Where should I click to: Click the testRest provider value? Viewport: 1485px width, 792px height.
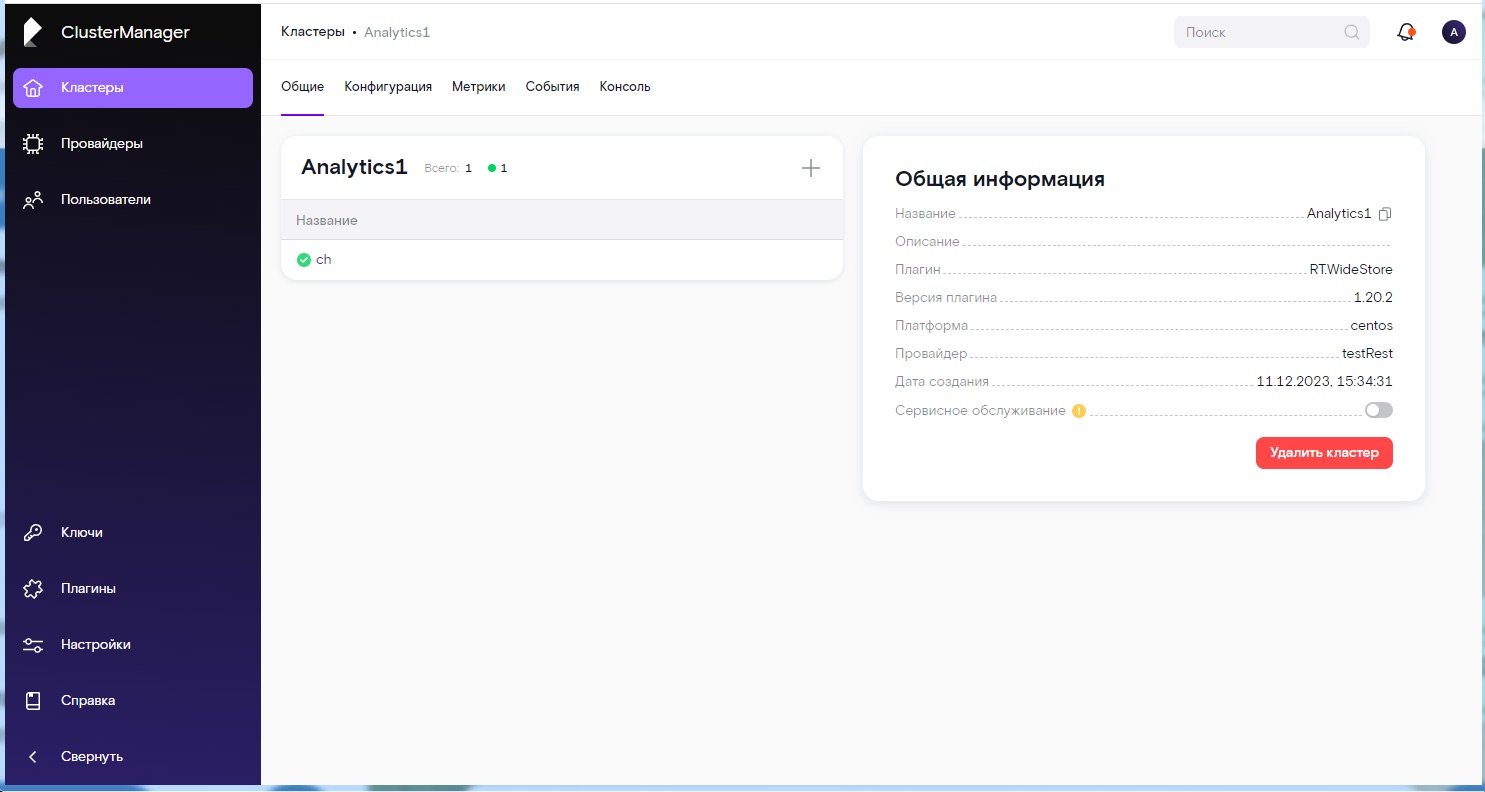1367,353
